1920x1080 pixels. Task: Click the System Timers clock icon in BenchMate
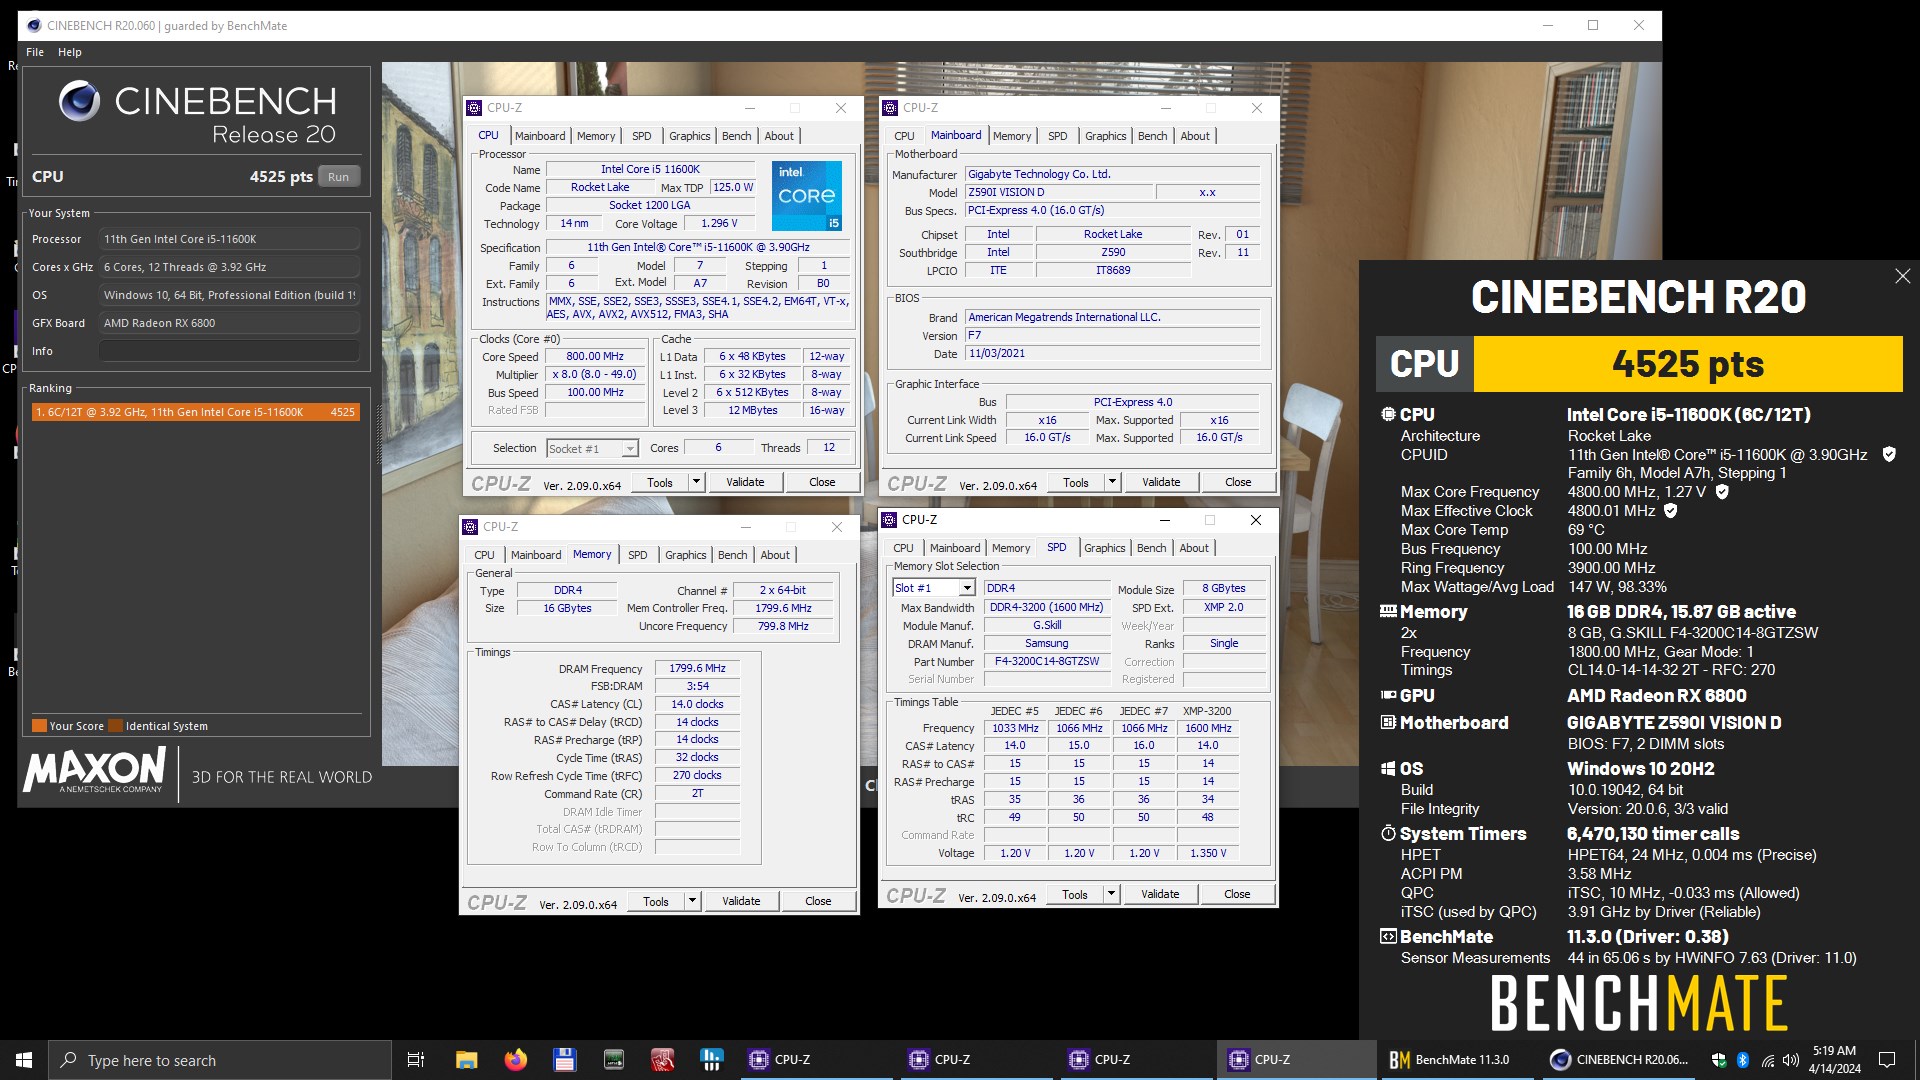click(x=1388, y=833)
